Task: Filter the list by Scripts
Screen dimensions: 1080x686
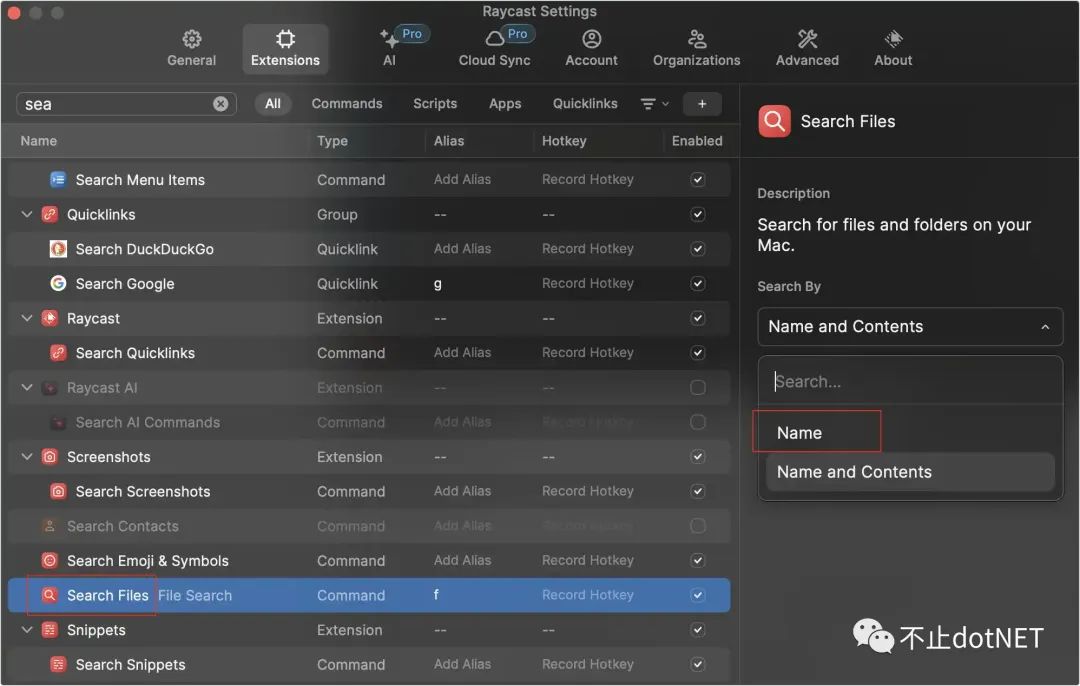Action: point(435,104)
